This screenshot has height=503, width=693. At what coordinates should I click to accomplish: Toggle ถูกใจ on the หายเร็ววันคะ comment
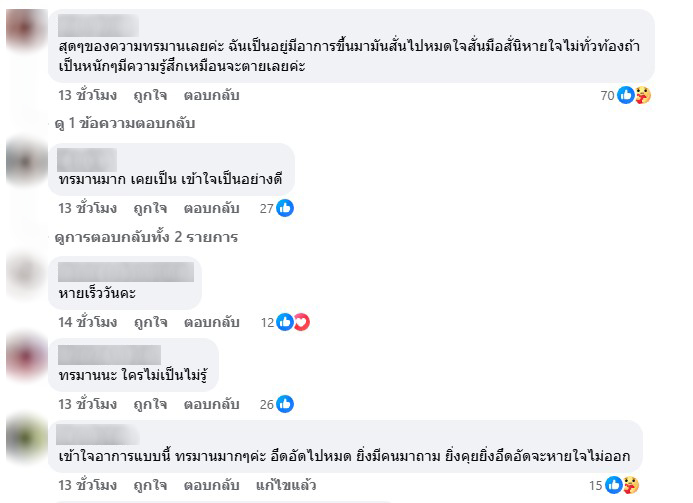click(x=151, y=322)
